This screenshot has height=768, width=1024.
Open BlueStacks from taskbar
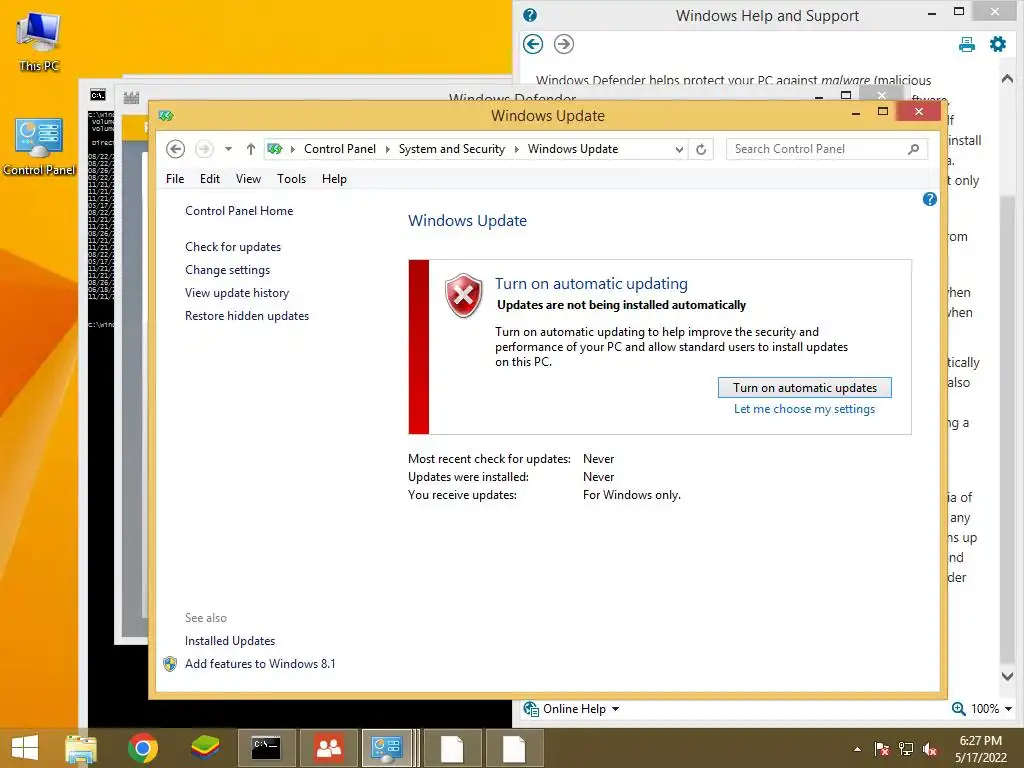pos(205,748)
